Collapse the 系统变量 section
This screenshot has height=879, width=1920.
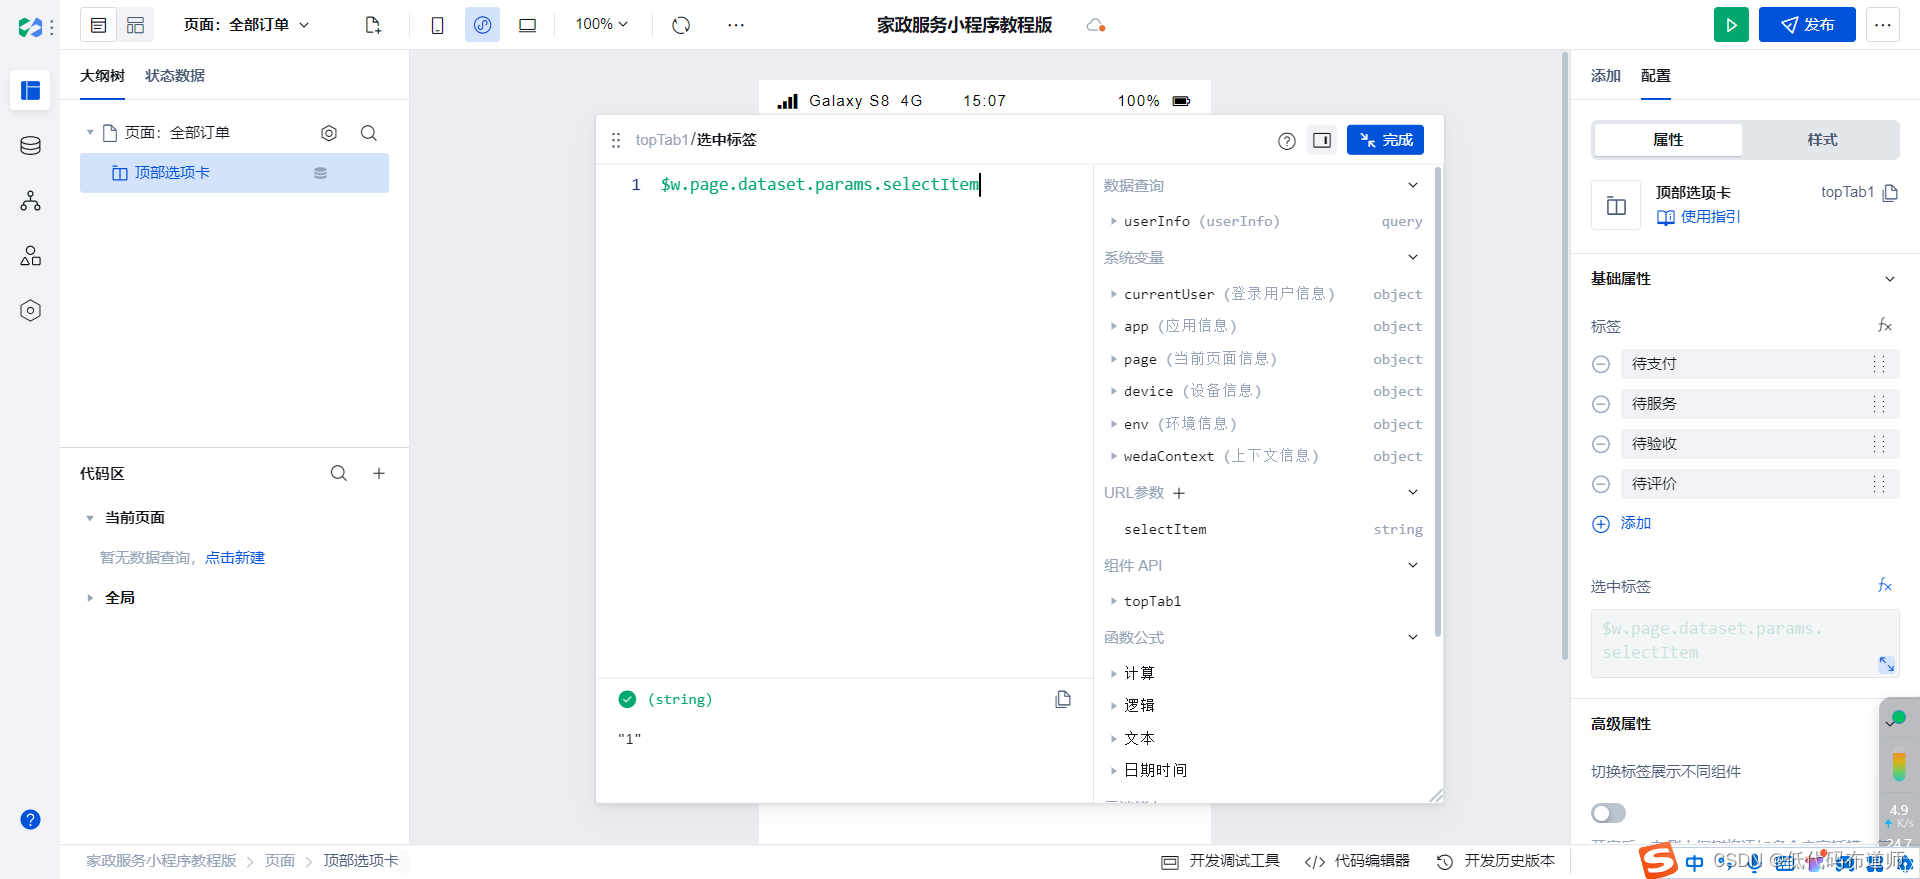click(1413, 257)
